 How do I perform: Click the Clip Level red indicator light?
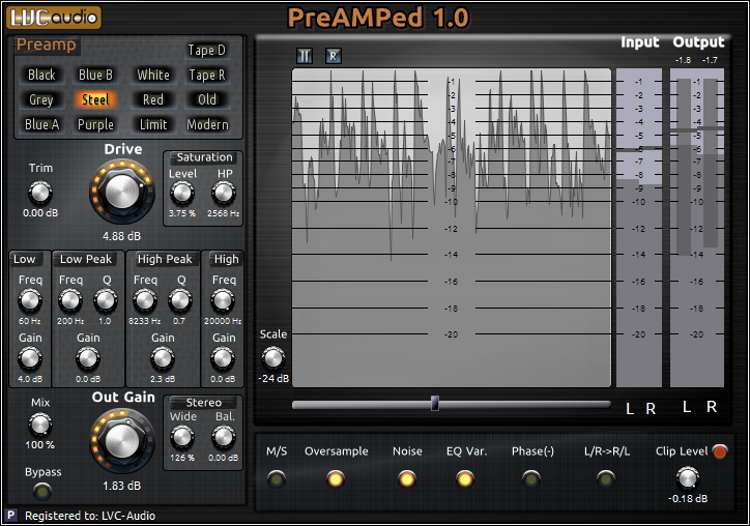coord(720,451)
